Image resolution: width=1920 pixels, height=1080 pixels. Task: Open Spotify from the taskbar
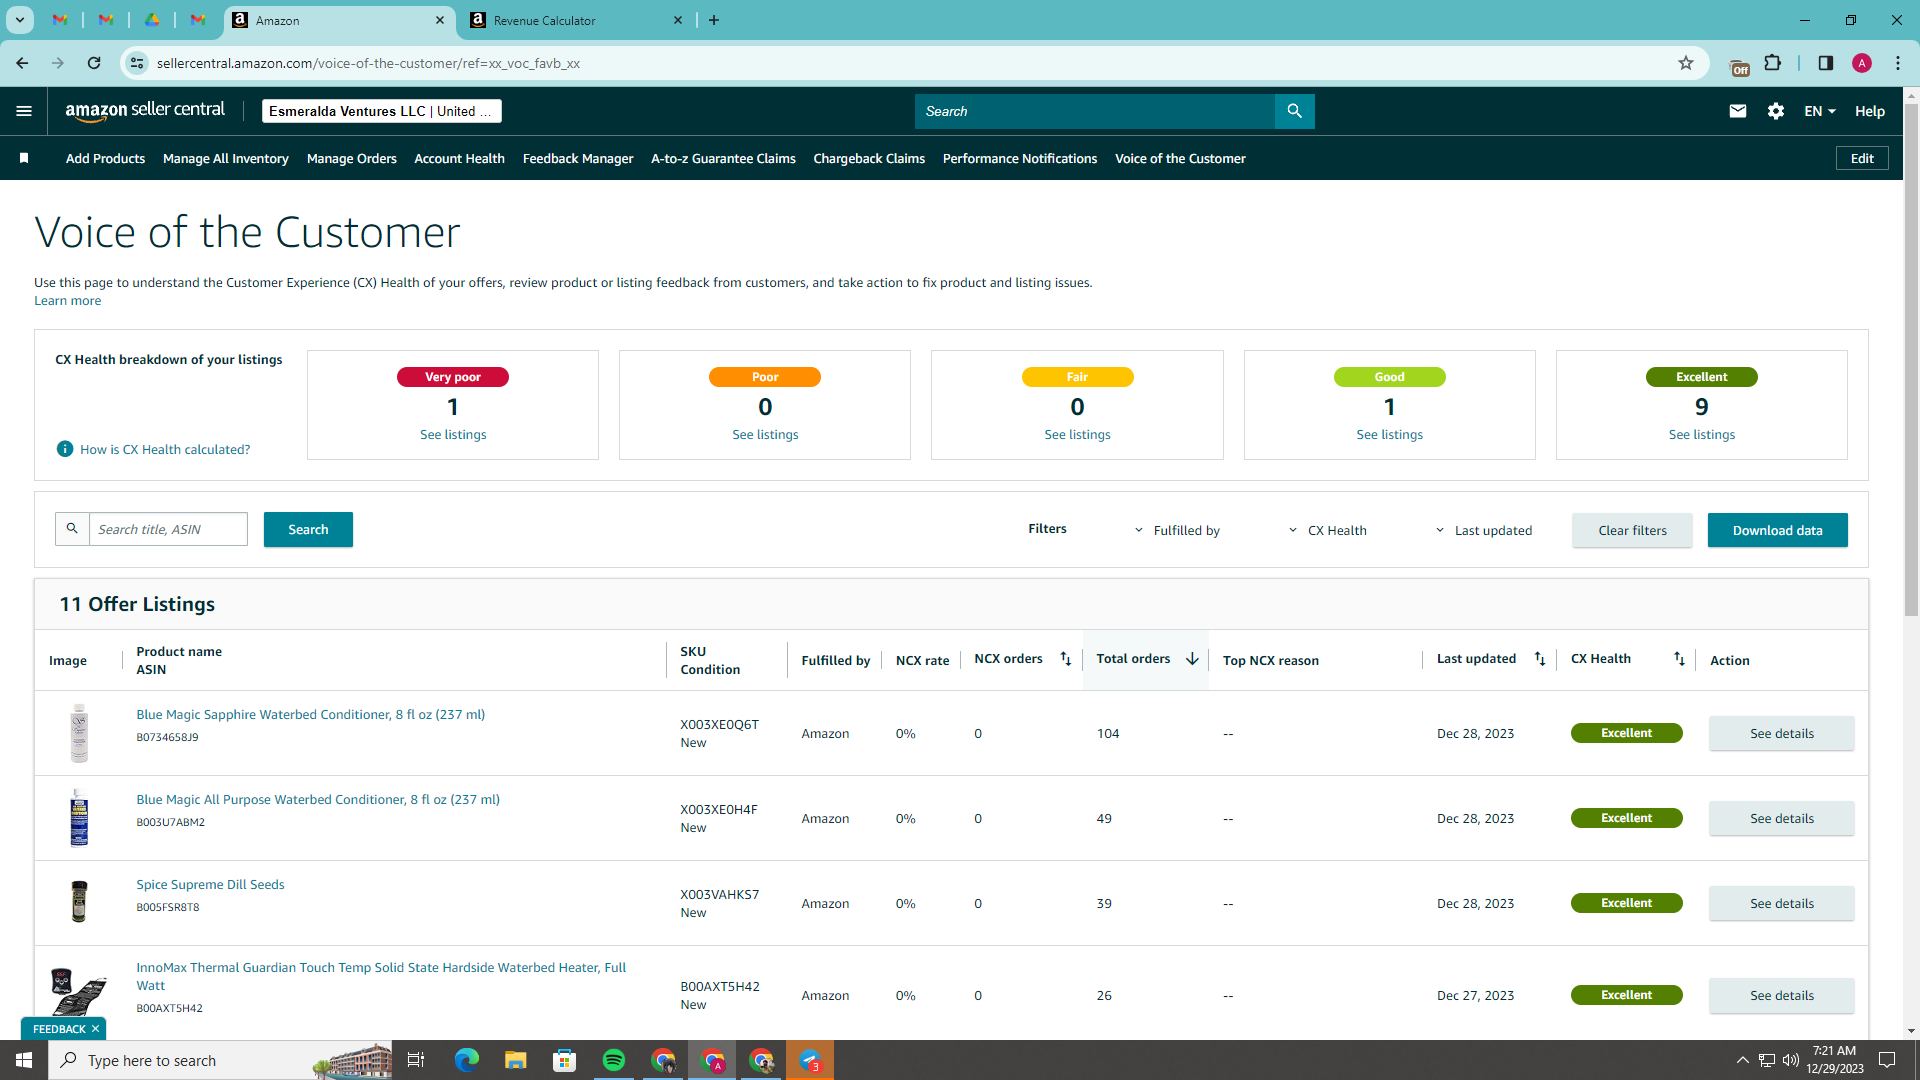(614, 1060)
